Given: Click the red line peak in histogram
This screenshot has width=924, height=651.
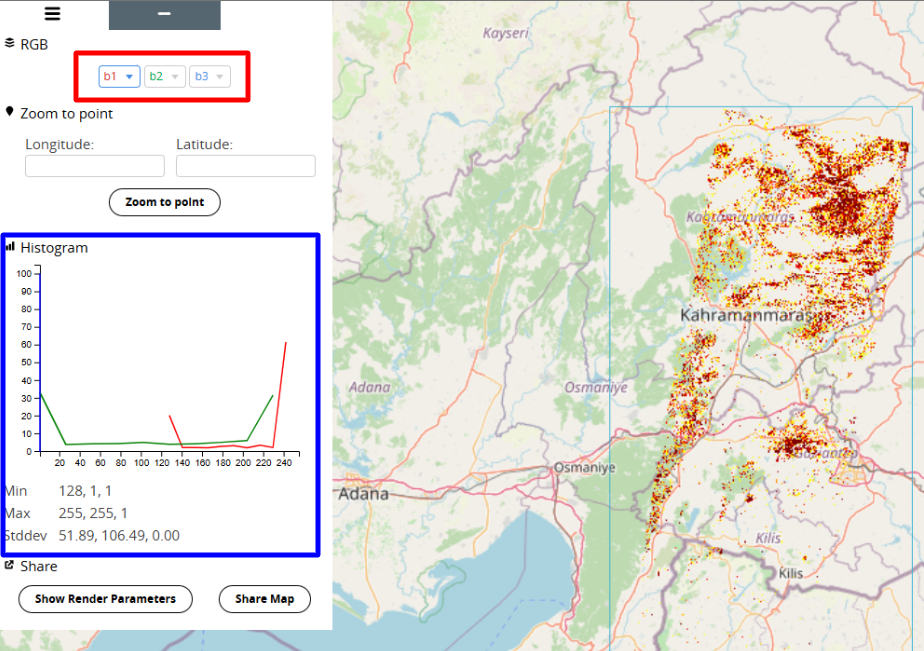Looking at the screenshot, I should click(286, 343).
